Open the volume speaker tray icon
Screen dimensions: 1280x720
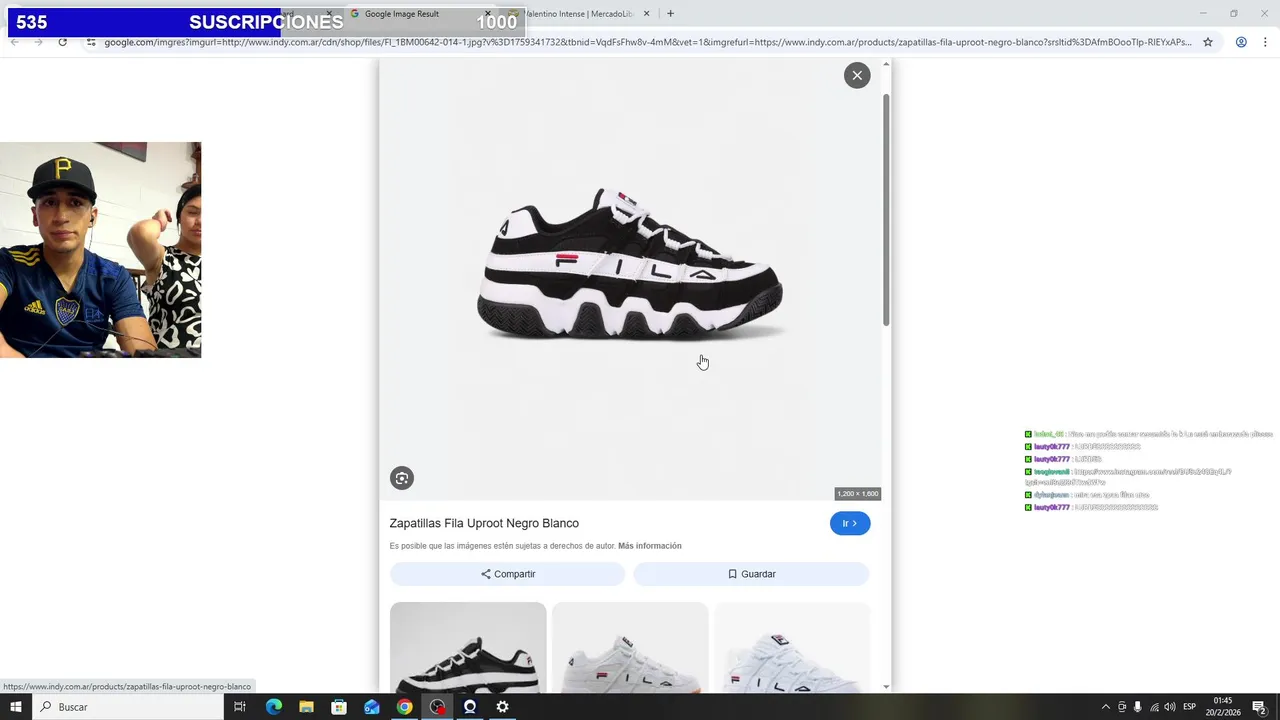[x=1170, y=707]
